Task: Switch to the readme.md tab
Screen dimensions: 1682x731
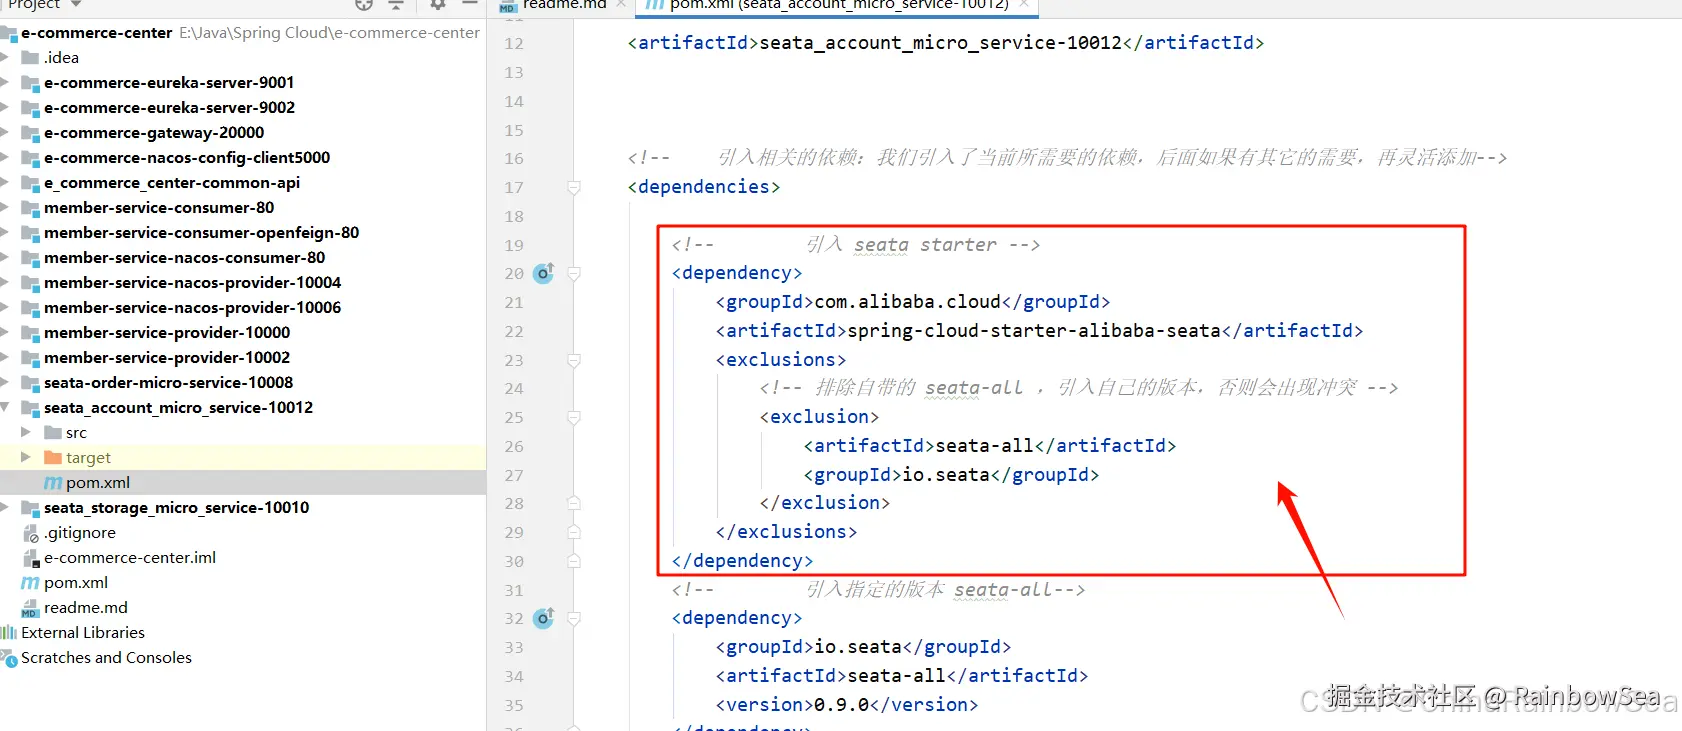Action: click(x=564, y=4)
